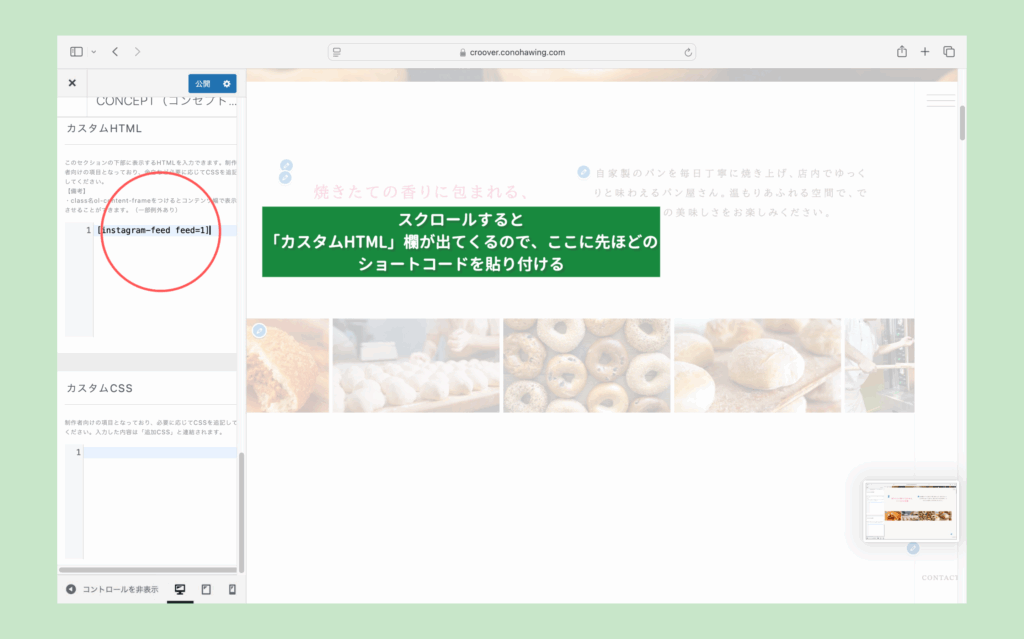Open publish settings gear icon

227,84
